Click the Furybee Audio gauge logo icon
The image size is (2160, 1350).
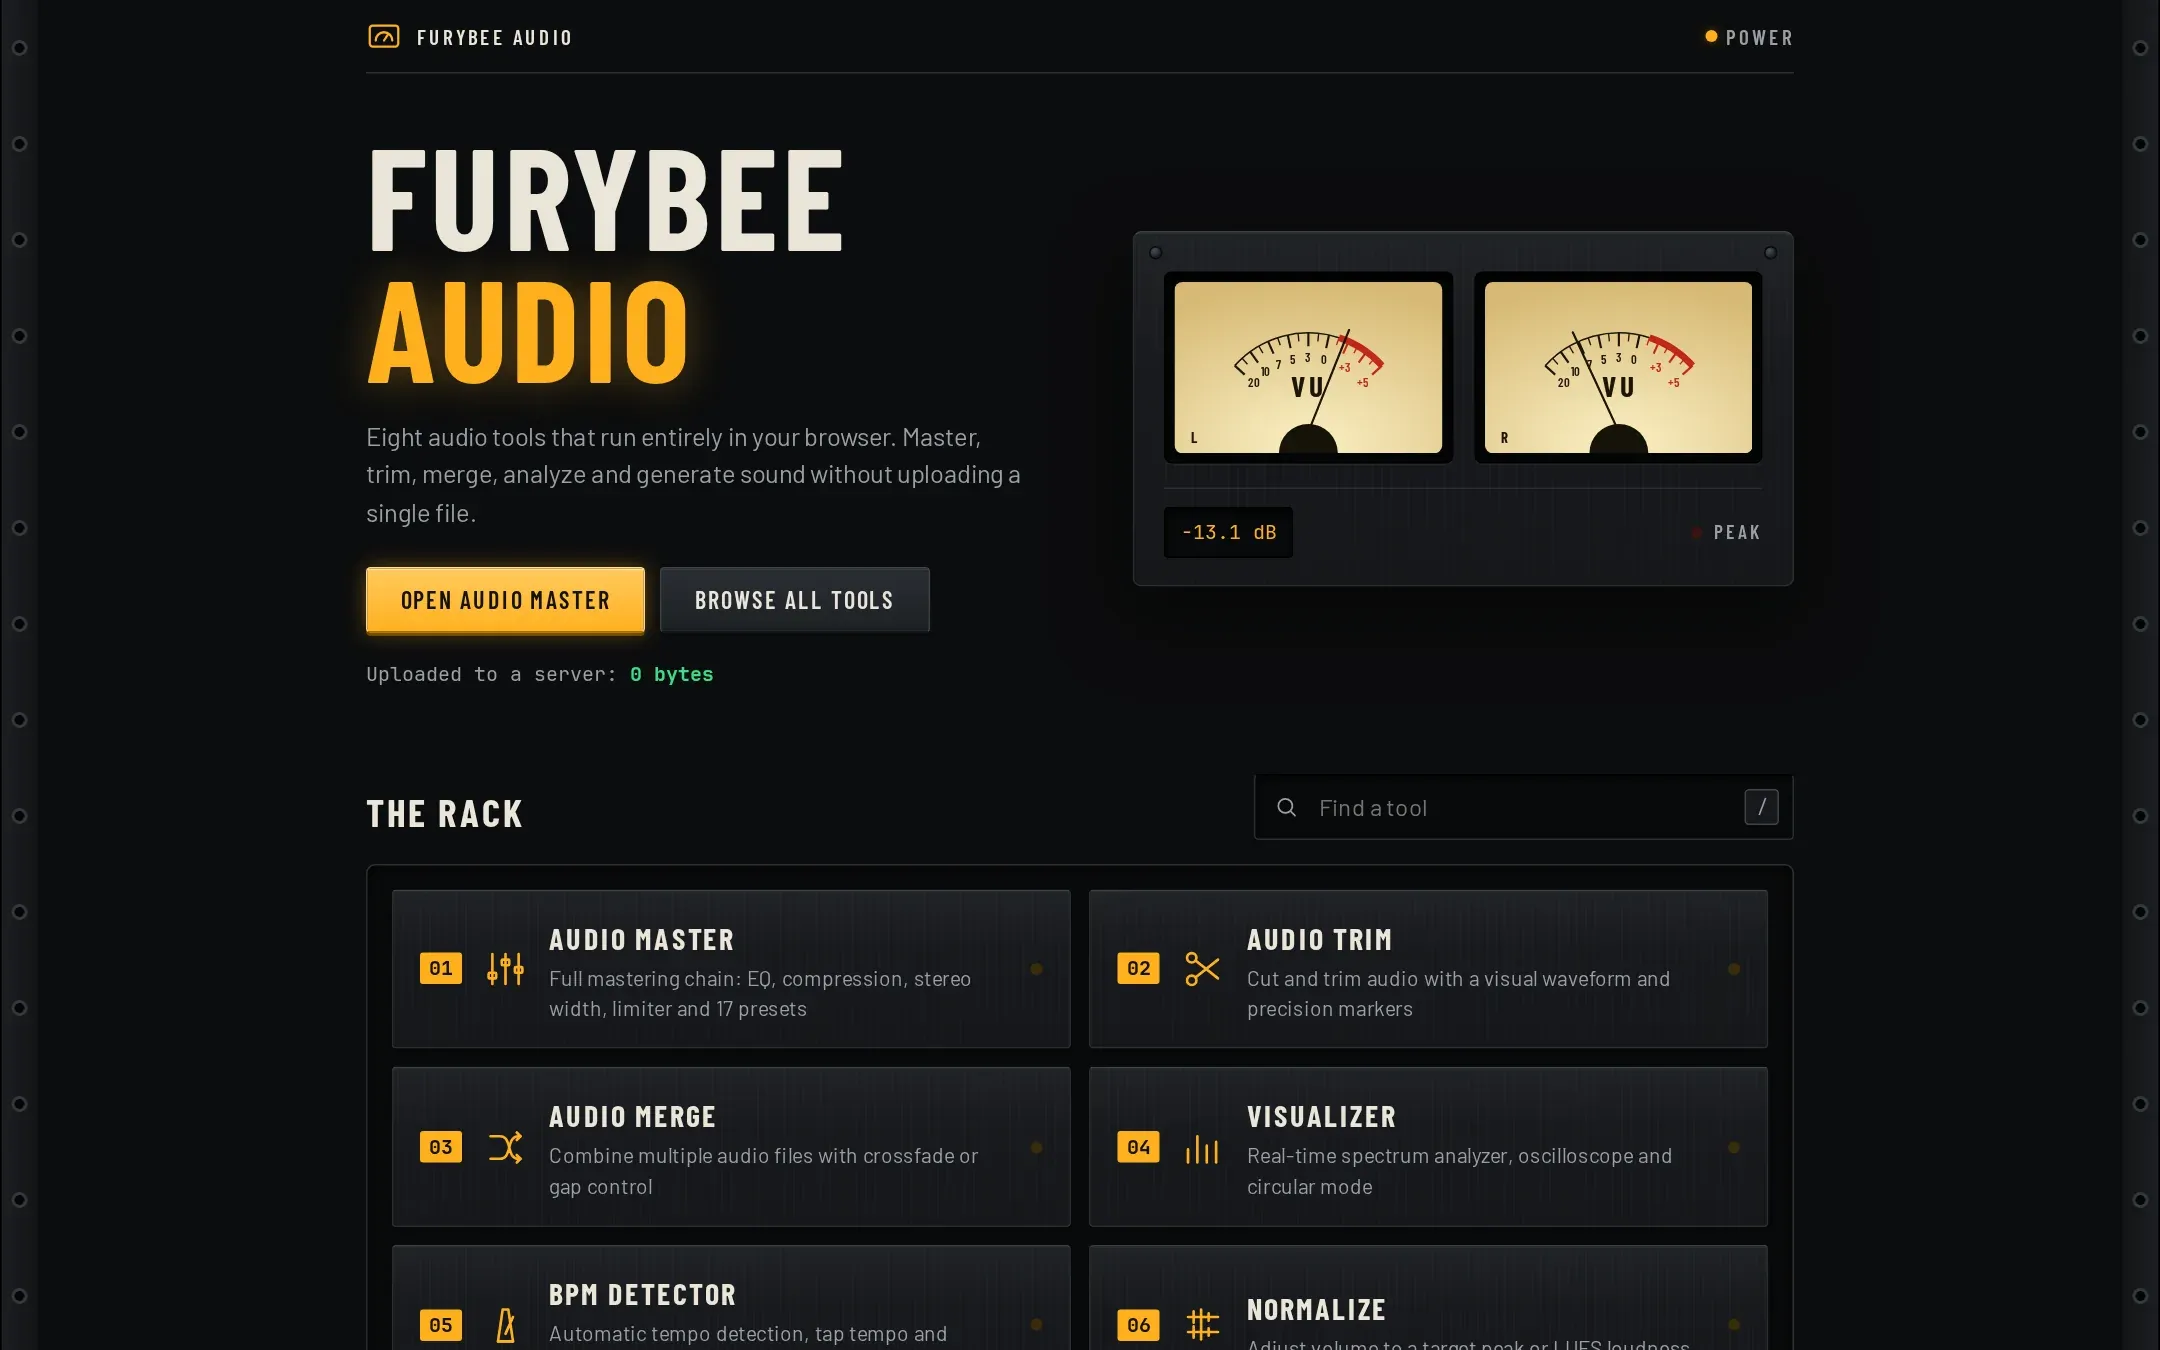point(384,37)
